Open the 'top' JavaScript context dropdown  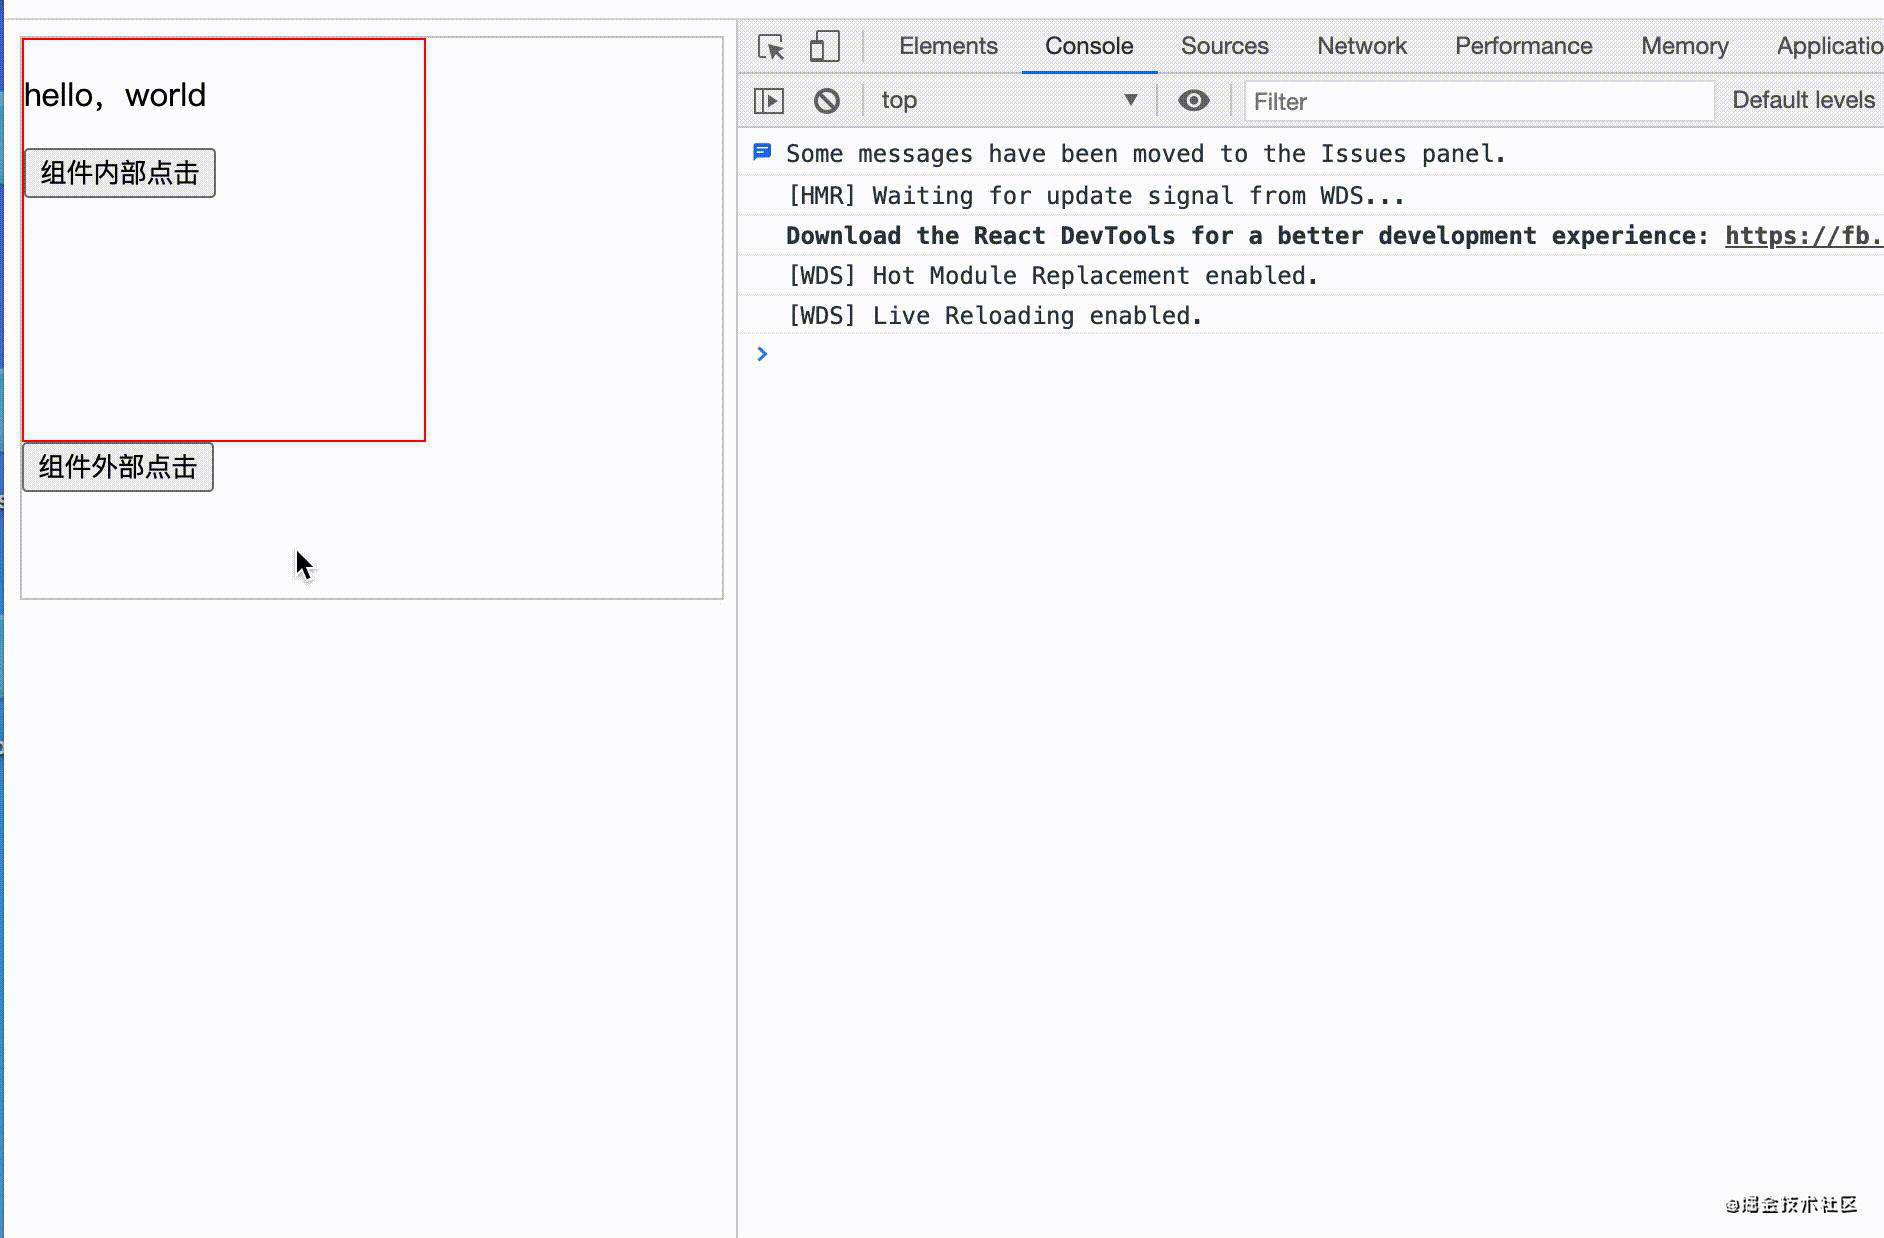click(1009, 100)
